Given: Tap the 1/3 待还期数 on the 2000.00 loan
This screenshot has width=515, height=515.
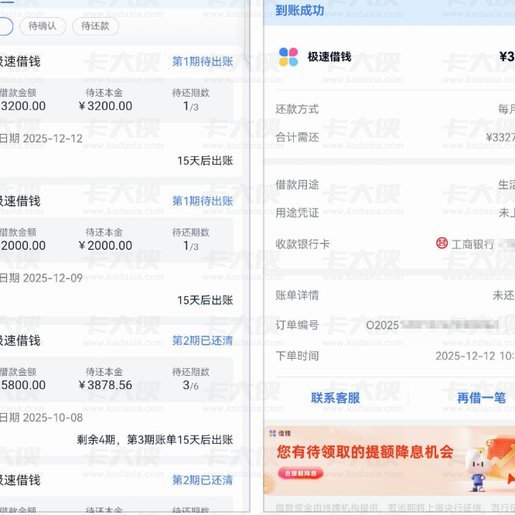Looking at the screenshot, I should click(191, 246).
